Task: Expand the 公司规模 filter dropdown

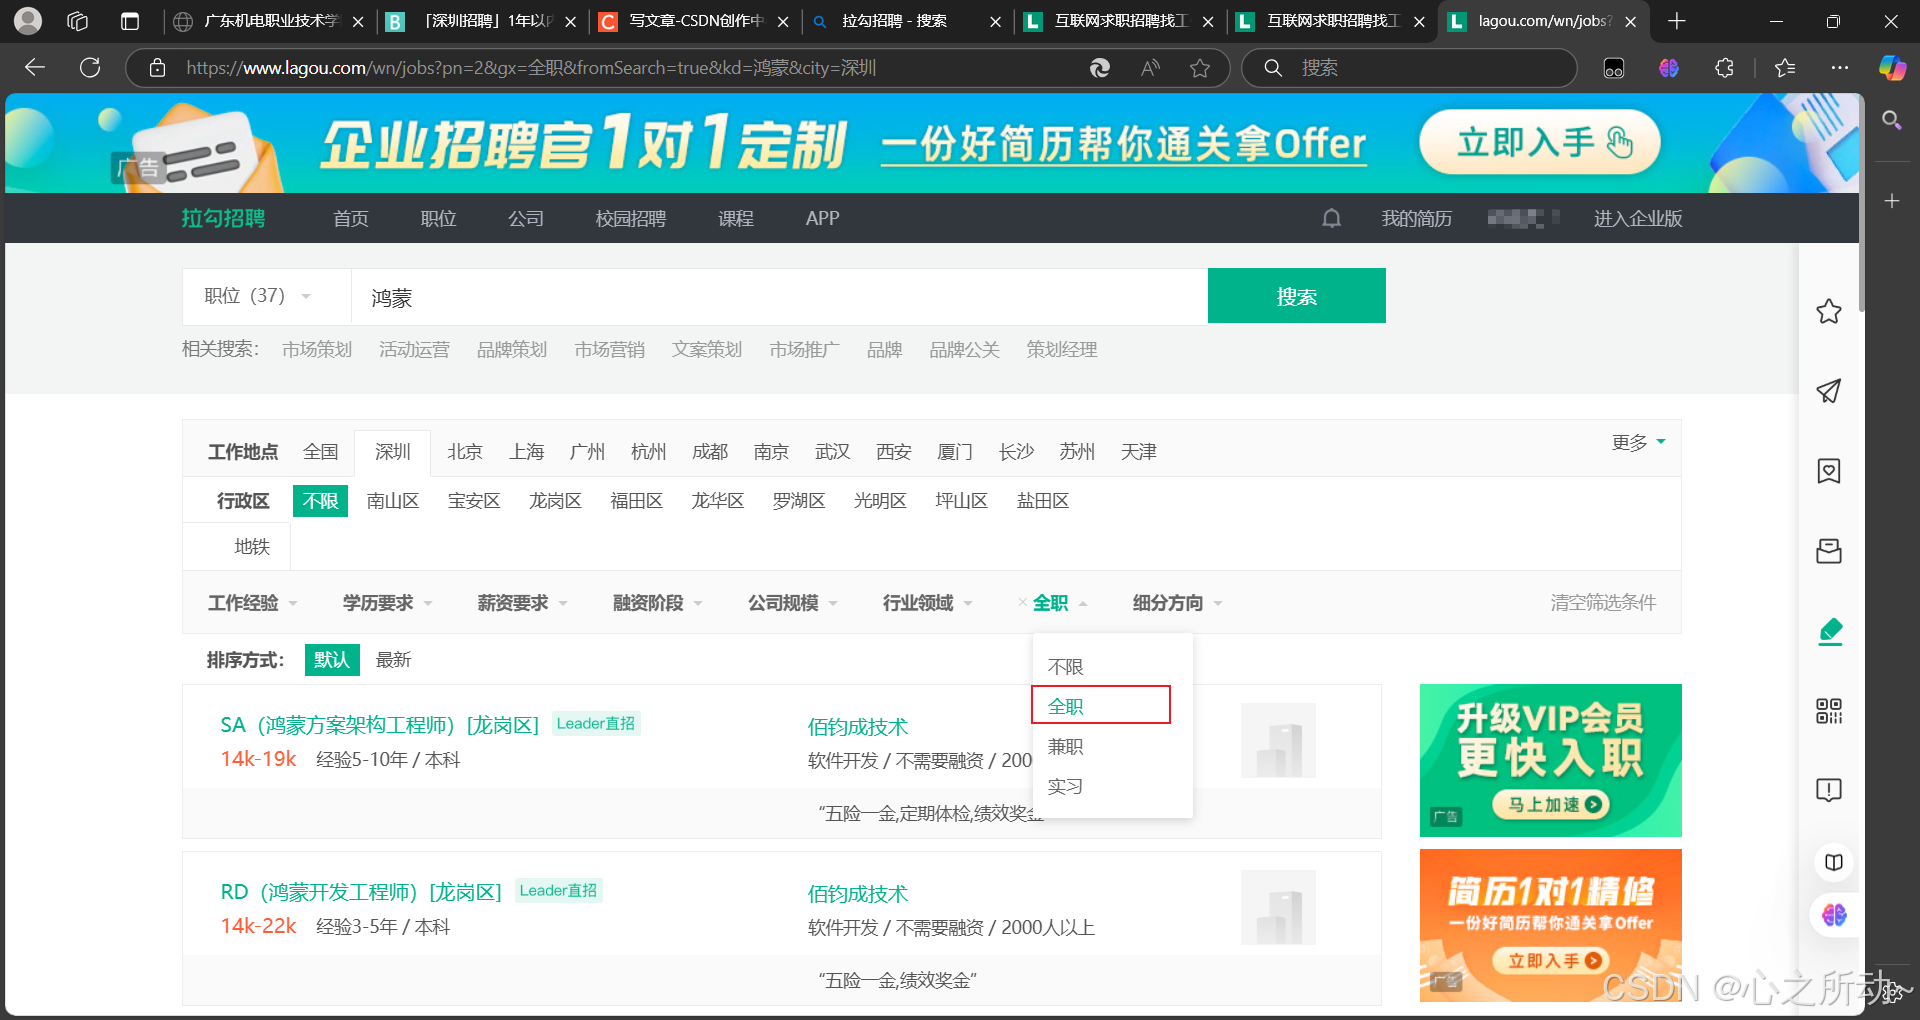Action: click(793, 603)
